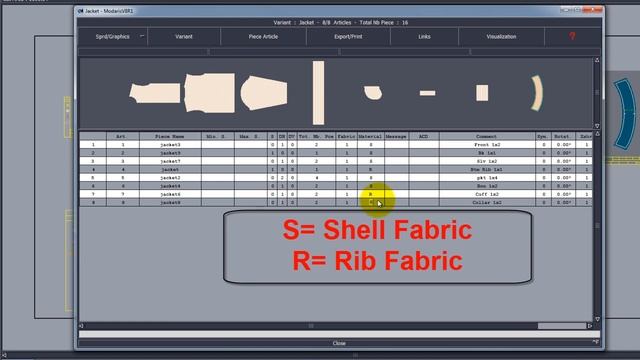The width and height of the screenshot is (640, 360).
Task: Open the red question mark help
Action: (x=572, y=36)
